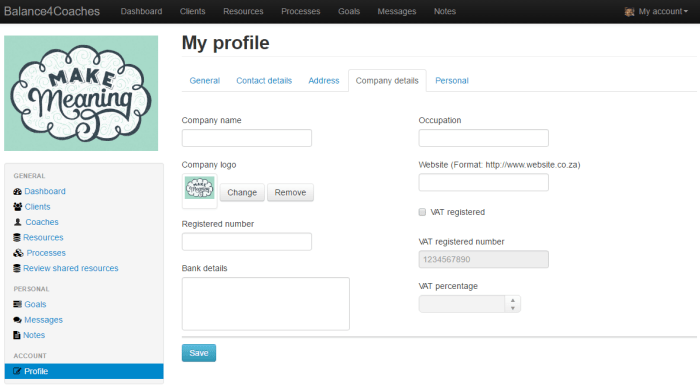Click the Change logo button
Screen dimensions: 700x389
pyautogui.click(x=242, y=192)
